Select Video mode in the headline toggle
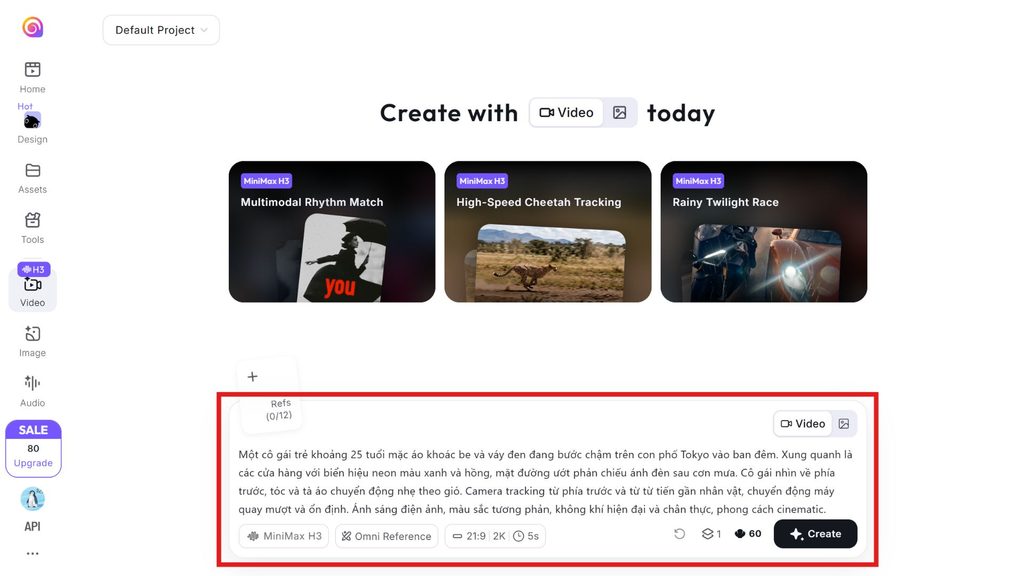Viewport: 1024px width, 576px height. pyautogui.click(x=566, y=112)
